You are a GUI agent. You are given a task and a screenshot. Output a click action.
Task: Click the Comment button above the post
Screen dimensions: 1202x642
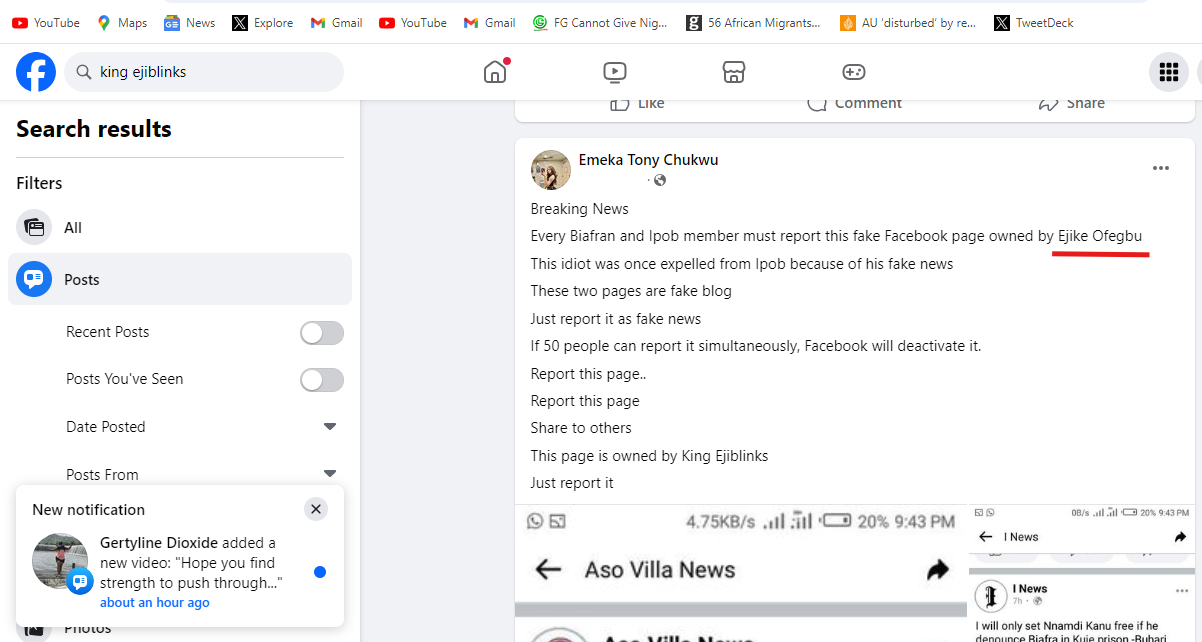(x=854, y=103)
